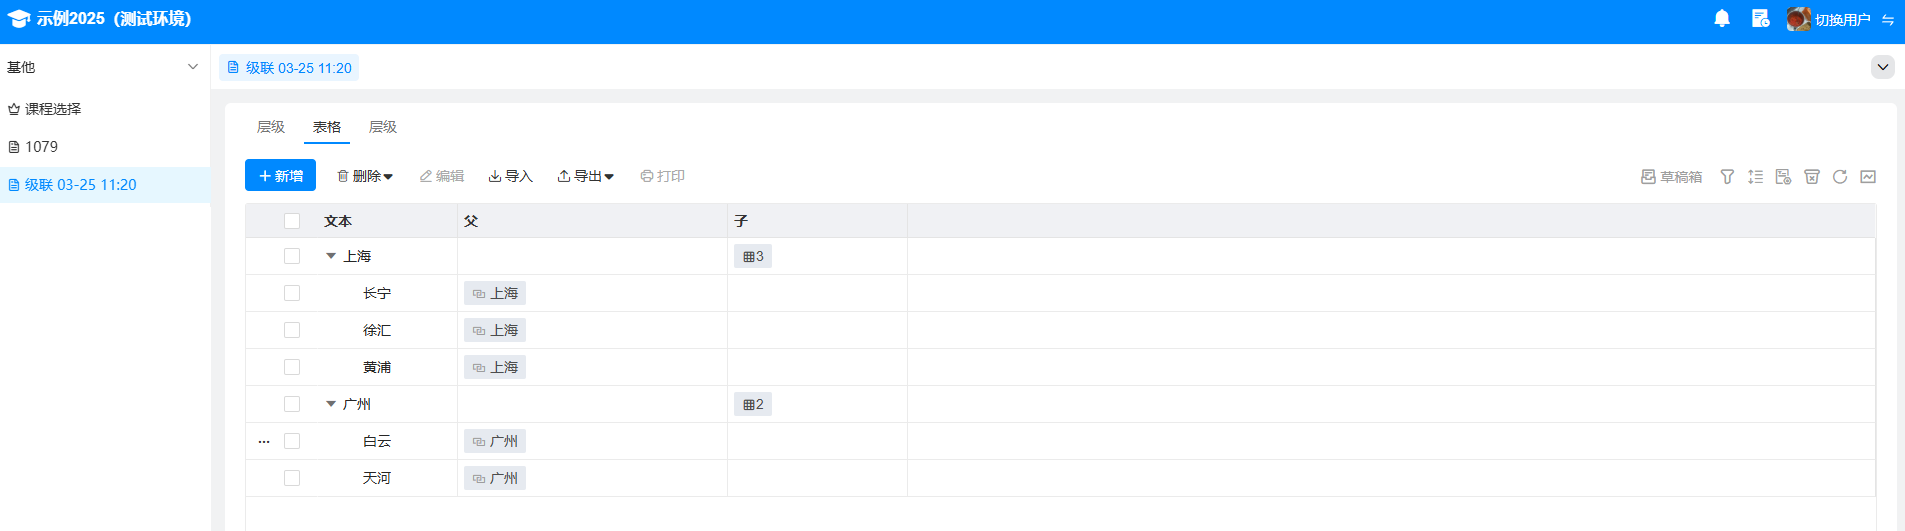Check the 天河 row checkbox
The width and height of the screenshot is (1905, 531).
click(x=292, y=478)
